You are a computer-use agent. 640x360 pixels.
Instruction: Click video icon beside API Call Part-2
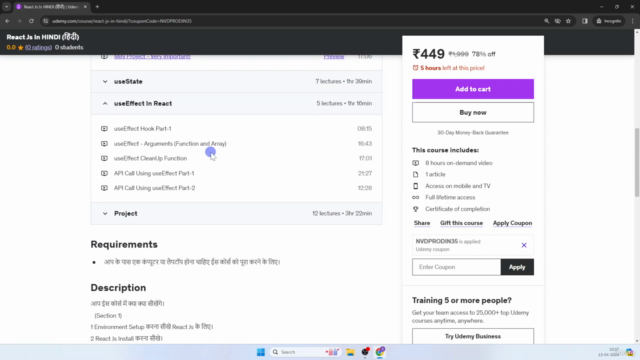point(104,188)
